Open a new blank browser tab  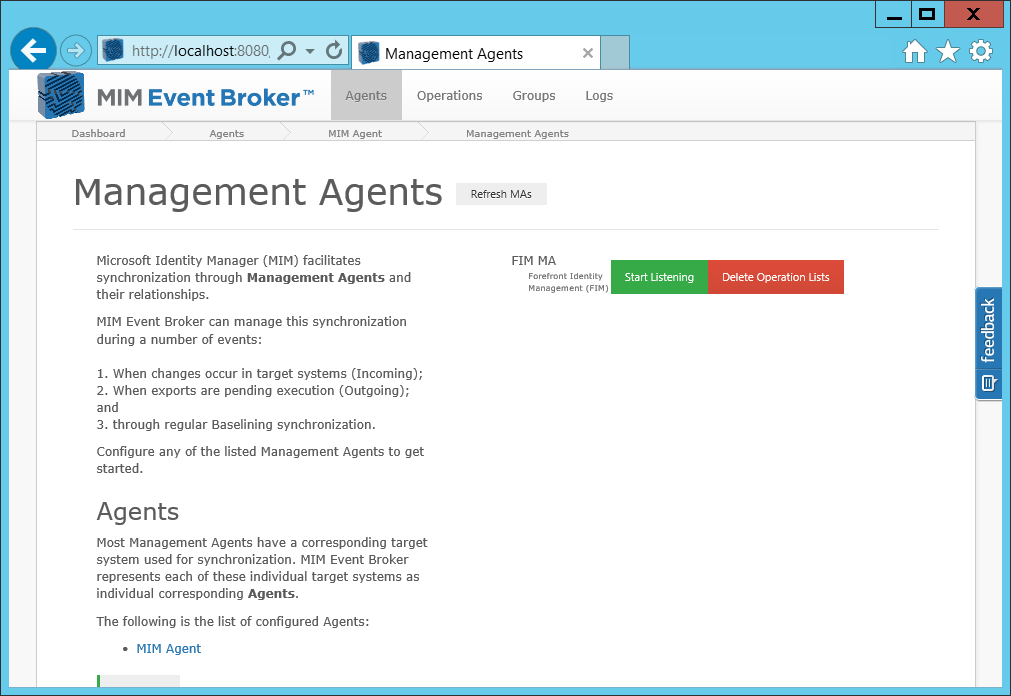[614, 53]
